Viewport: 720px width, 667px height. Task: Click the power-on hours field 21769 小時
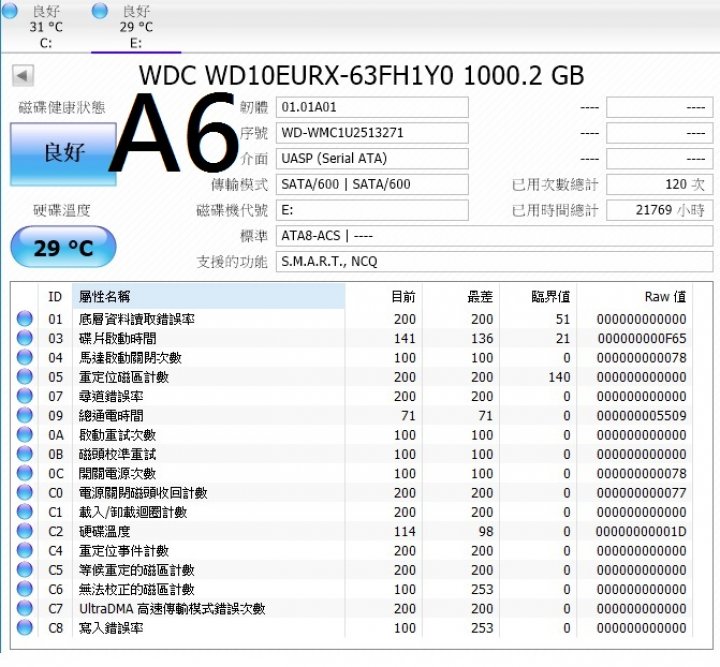pyautogui.click(x=659, y=210)
